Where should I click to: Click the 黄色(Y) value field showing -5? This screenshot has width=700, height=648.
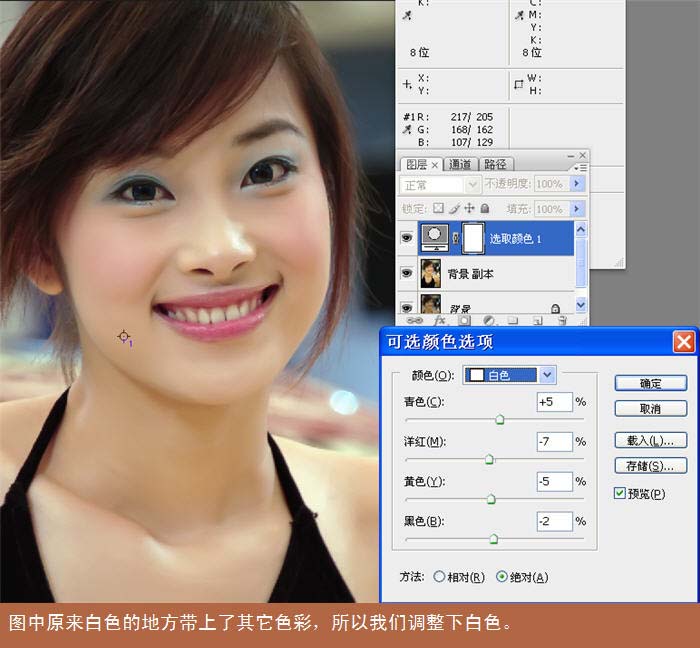coord(554,481)
